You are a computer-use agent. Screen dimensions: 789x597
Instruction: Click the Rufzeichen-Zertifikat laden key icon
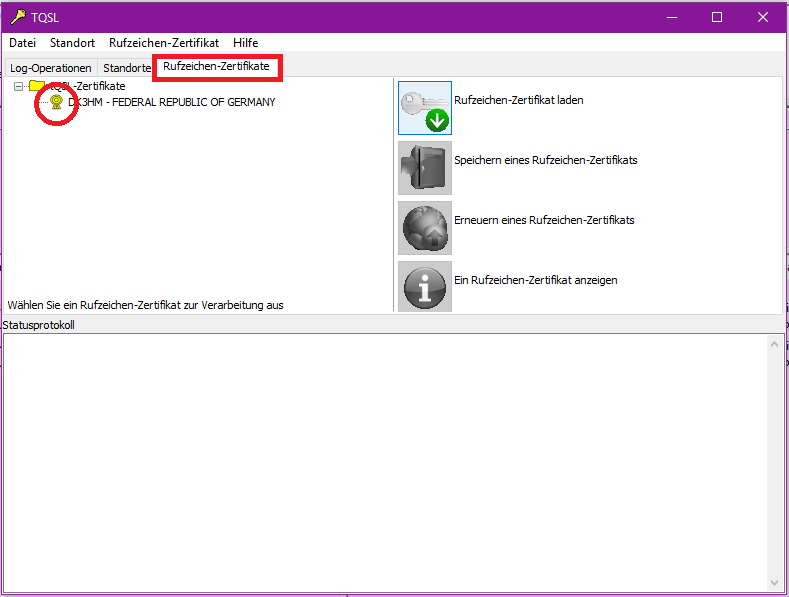(425, 108)
